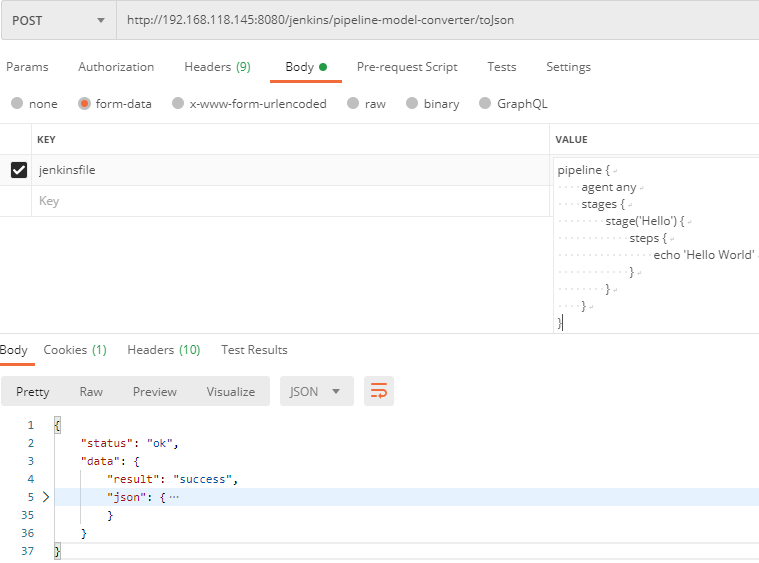Open the JSON format dropdown
759x563 pixels.
(317, 391)
